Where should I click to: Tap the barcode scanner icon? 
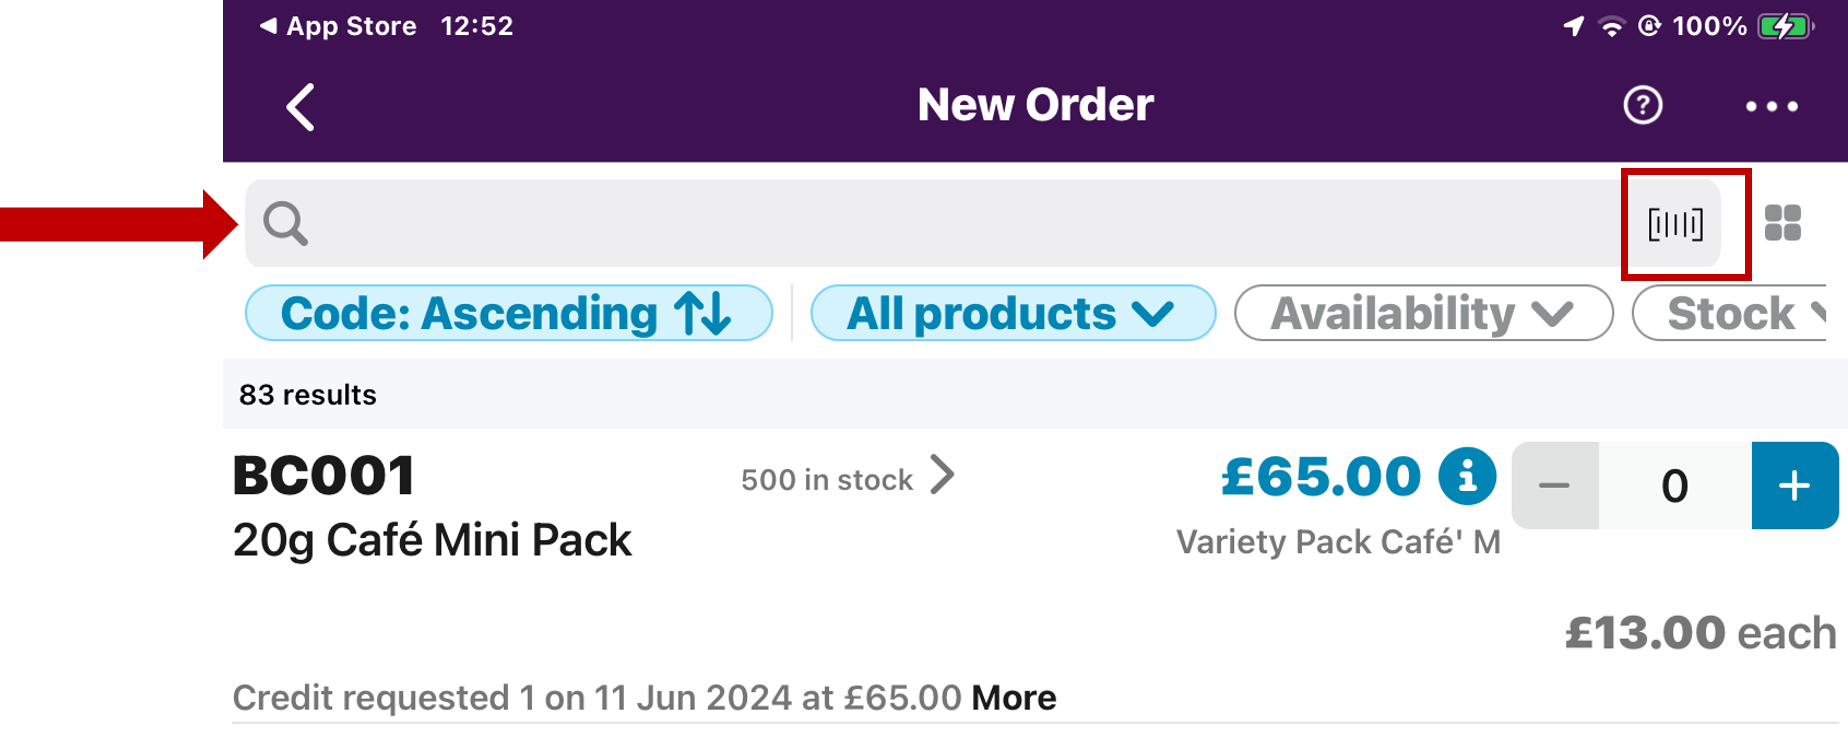click(1675, 224)
